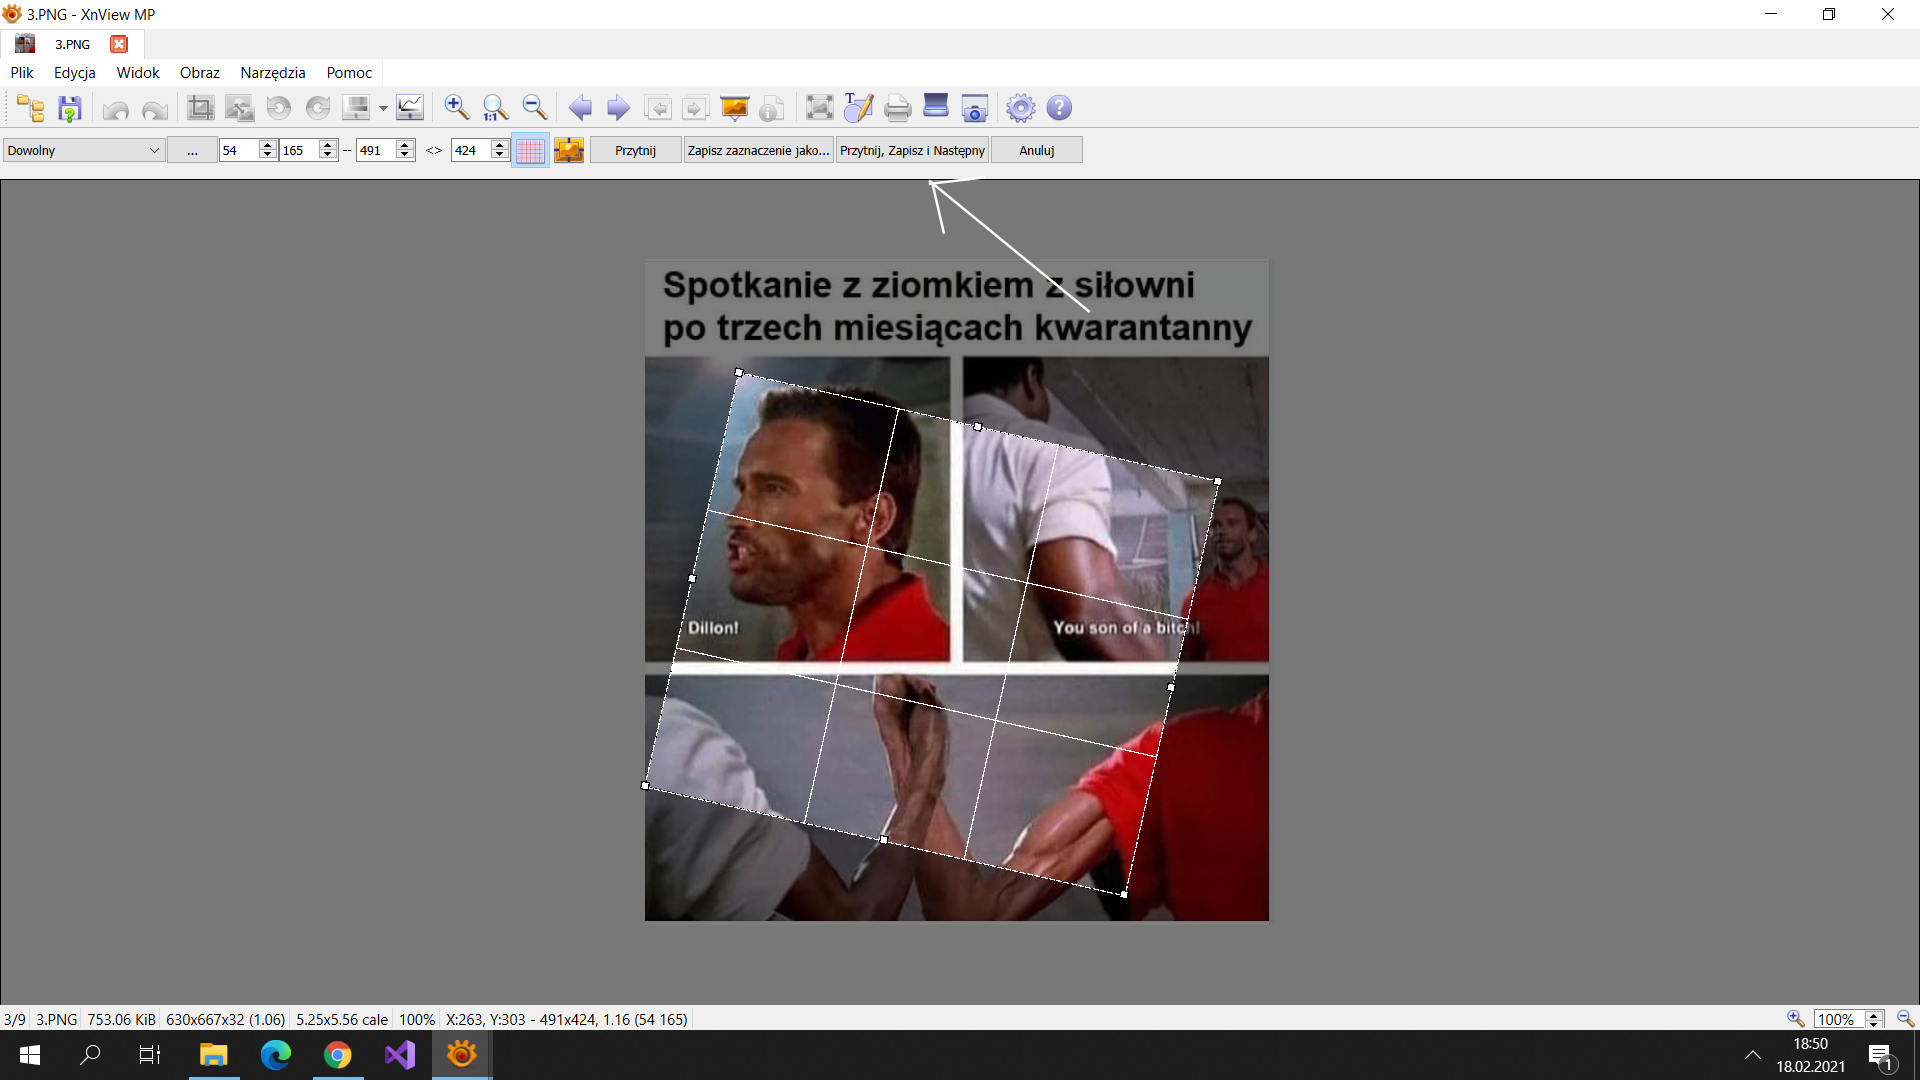Viewport: 1920px width, 1080px height.
Task: Reset zoom with the 1:1 icon
Action: (495, 108)
